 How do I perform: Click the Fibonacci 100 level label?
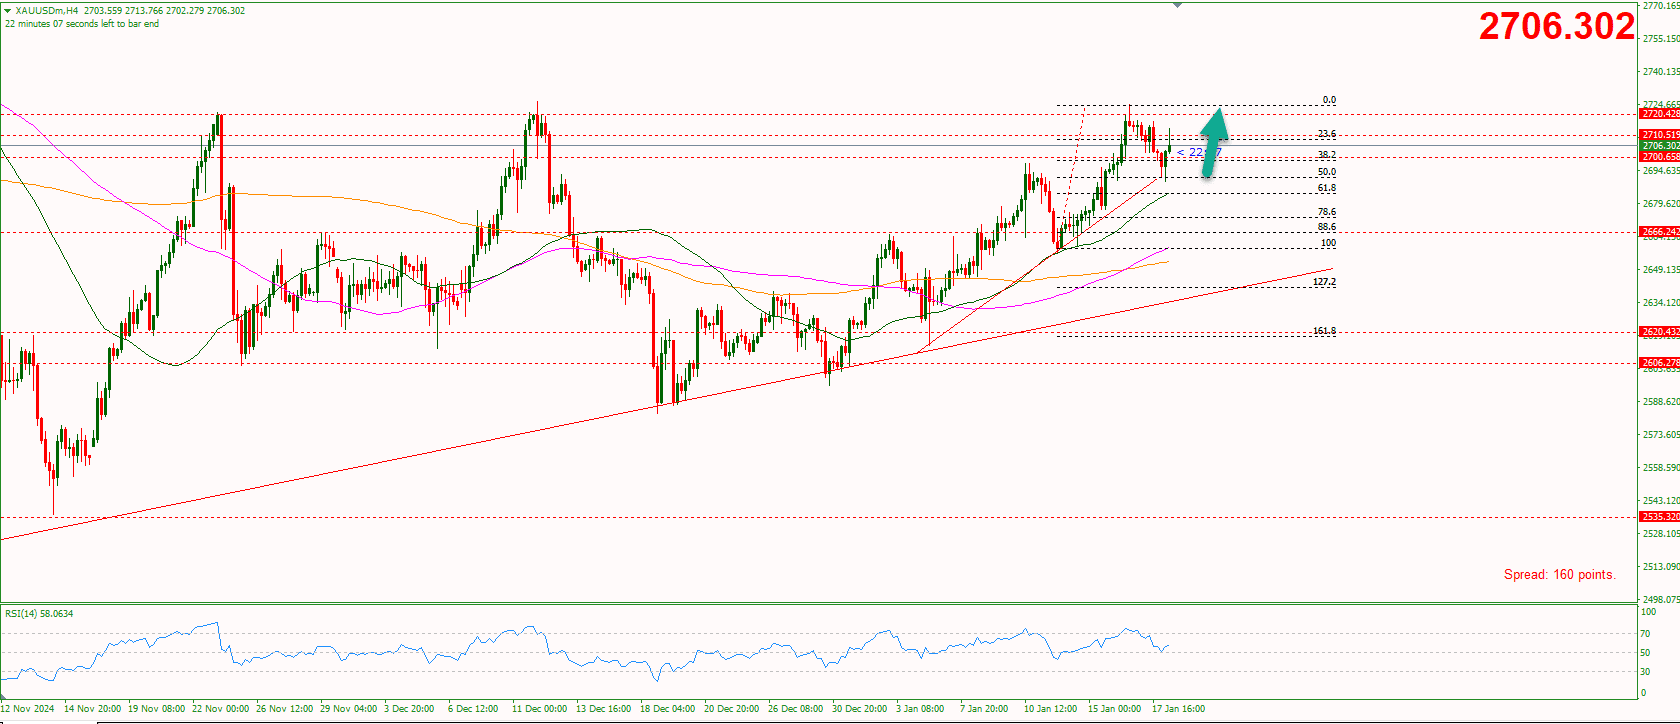[x=1329, y=243]
